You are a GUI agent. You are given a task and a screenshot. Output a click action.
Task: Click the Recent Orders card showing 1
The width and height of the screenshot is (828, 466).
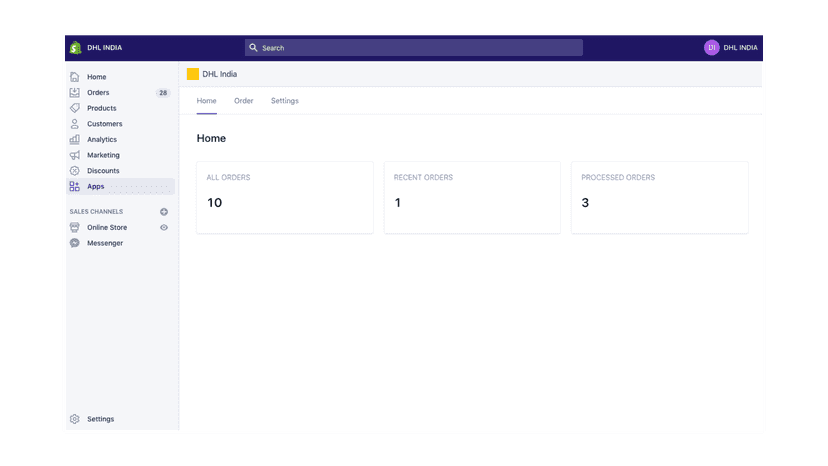click(x=472, y=198)
